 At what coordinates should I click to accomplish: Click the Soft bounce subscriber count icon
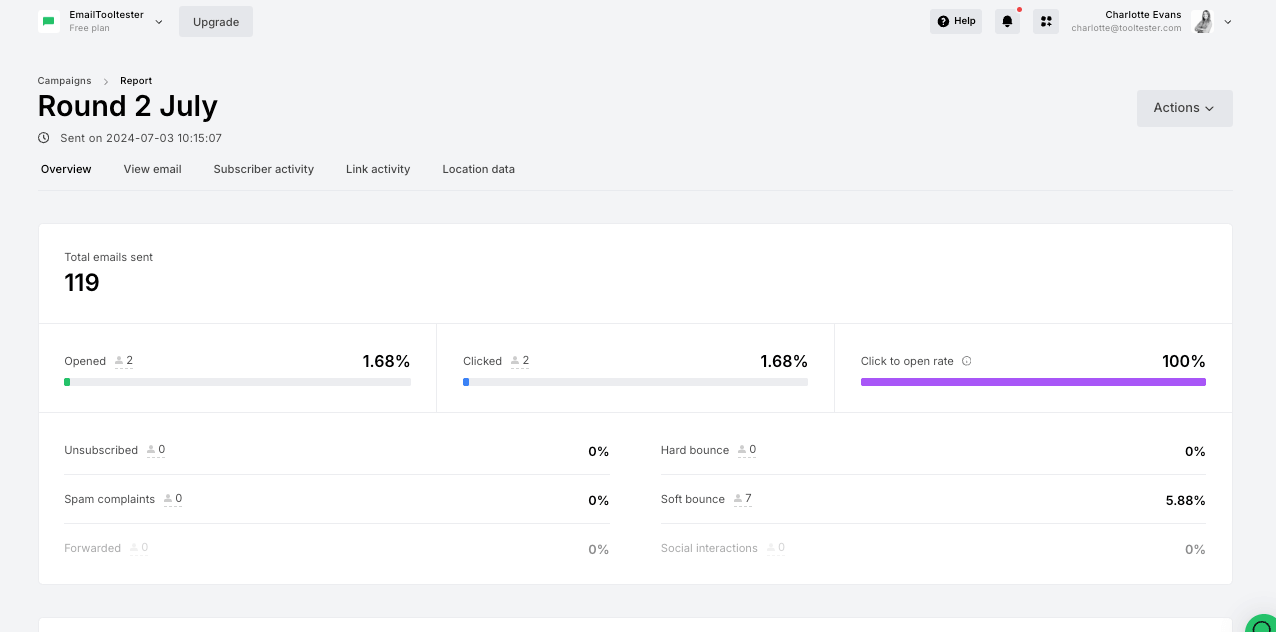click(737, 499)
